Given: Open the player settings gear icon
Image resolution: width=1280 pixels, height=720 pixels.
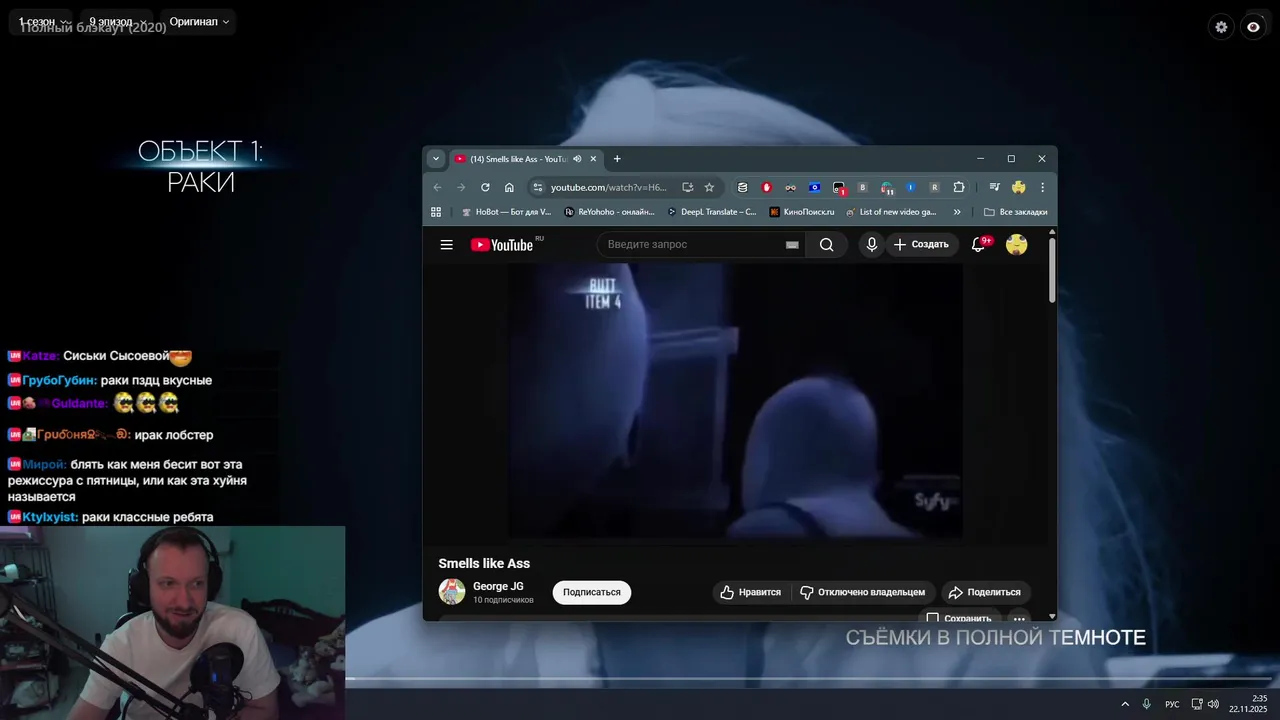Looking at the screenshot, I should (x=1221, y=27).
